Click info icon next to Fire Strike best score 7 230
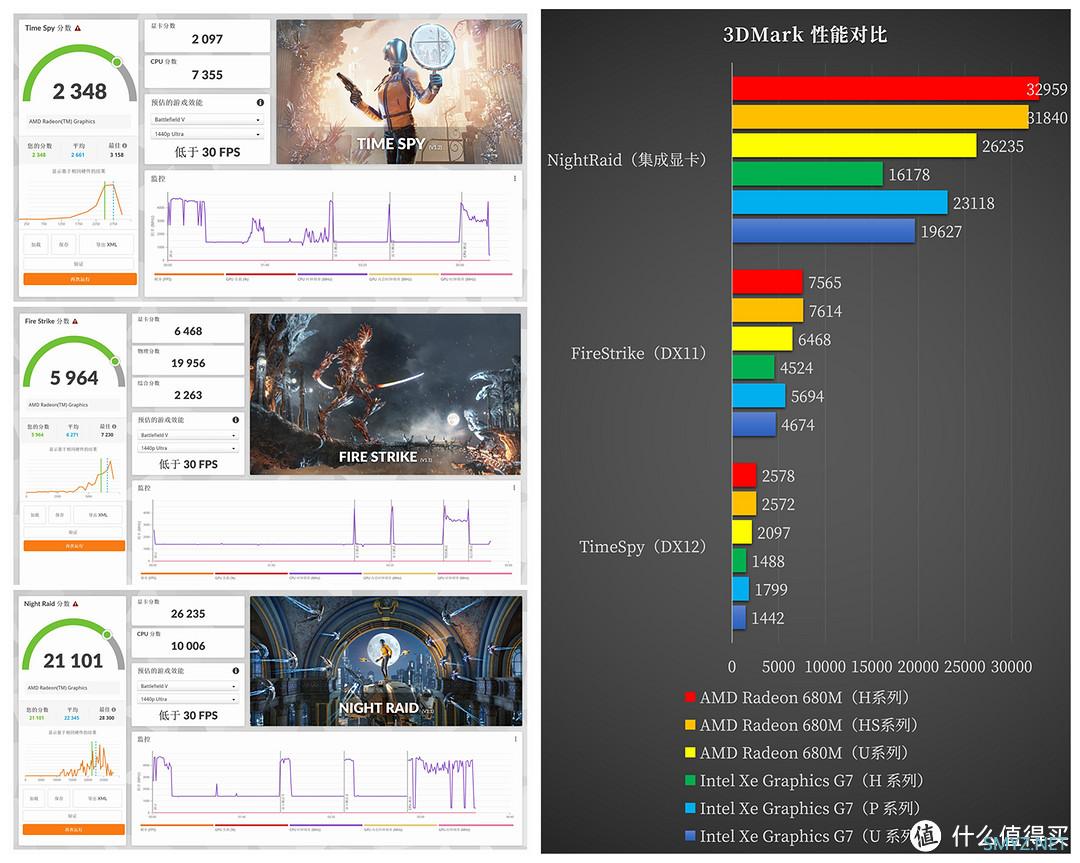The image size is (1080, 863). pyautogui.click(x=114, y=426)
